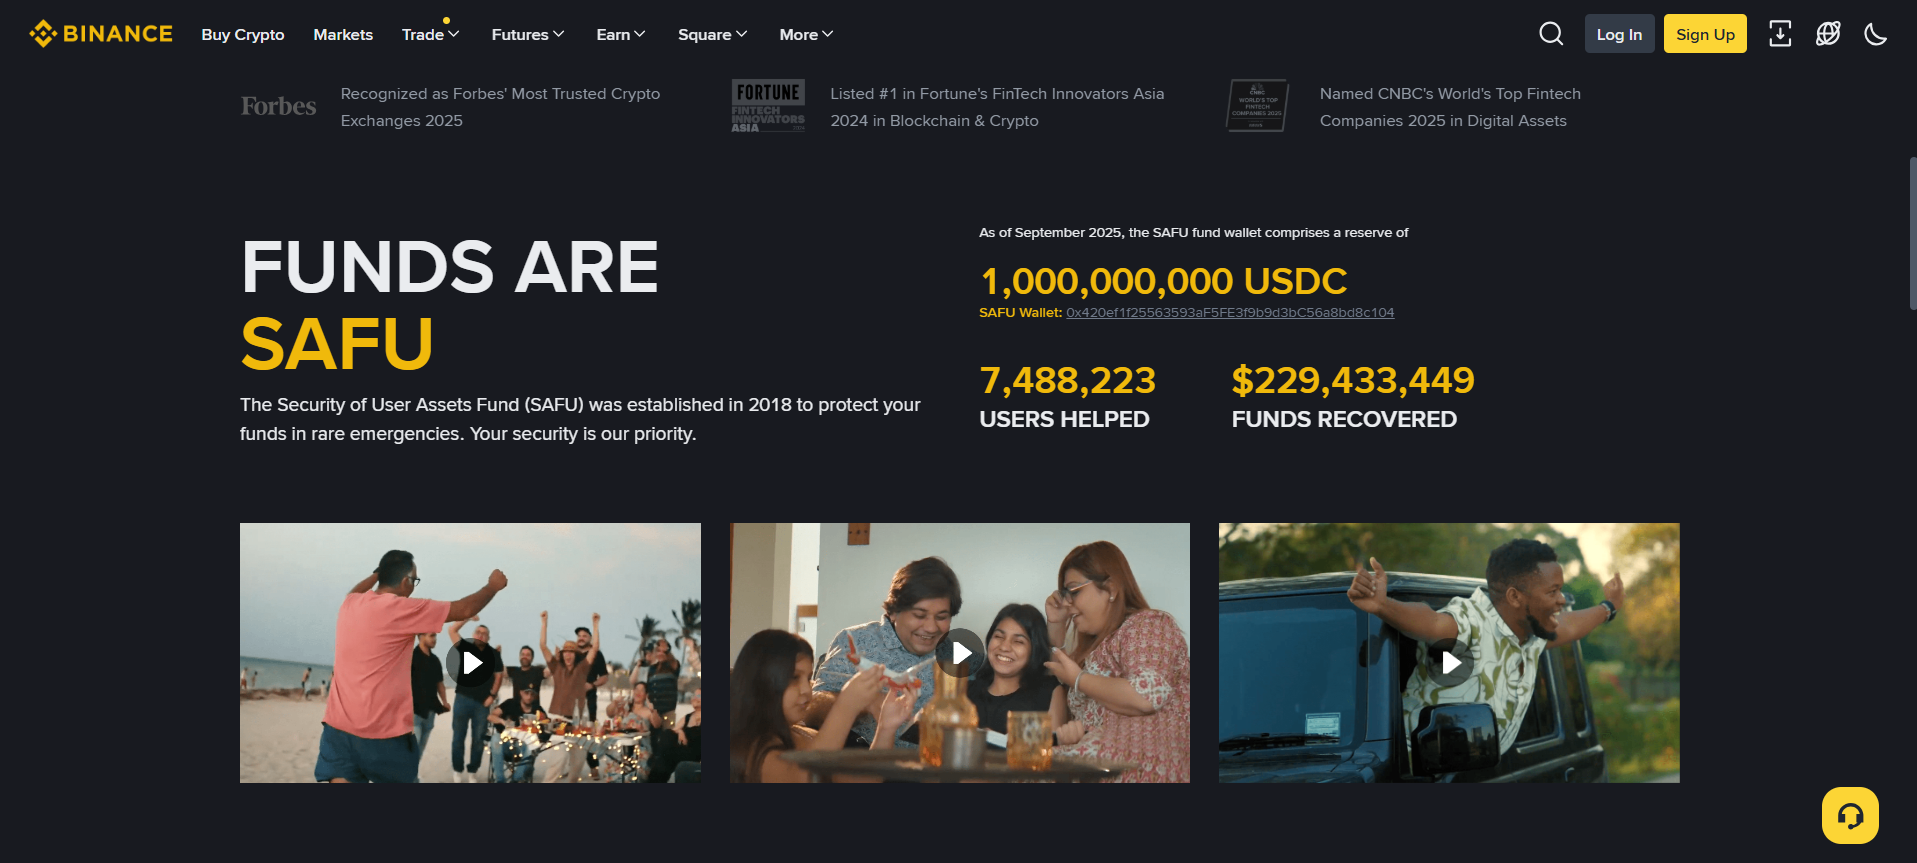Play the man in car video
The image size is (1917, 863).
pos(1449,662)
